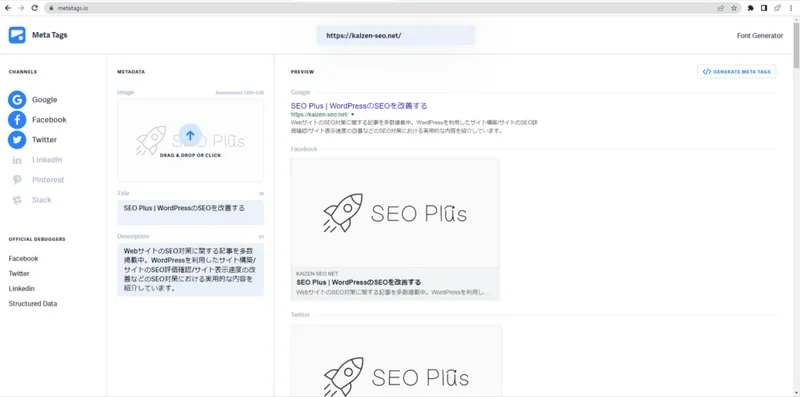Open the Structured Data debugger link

point(33,304)
